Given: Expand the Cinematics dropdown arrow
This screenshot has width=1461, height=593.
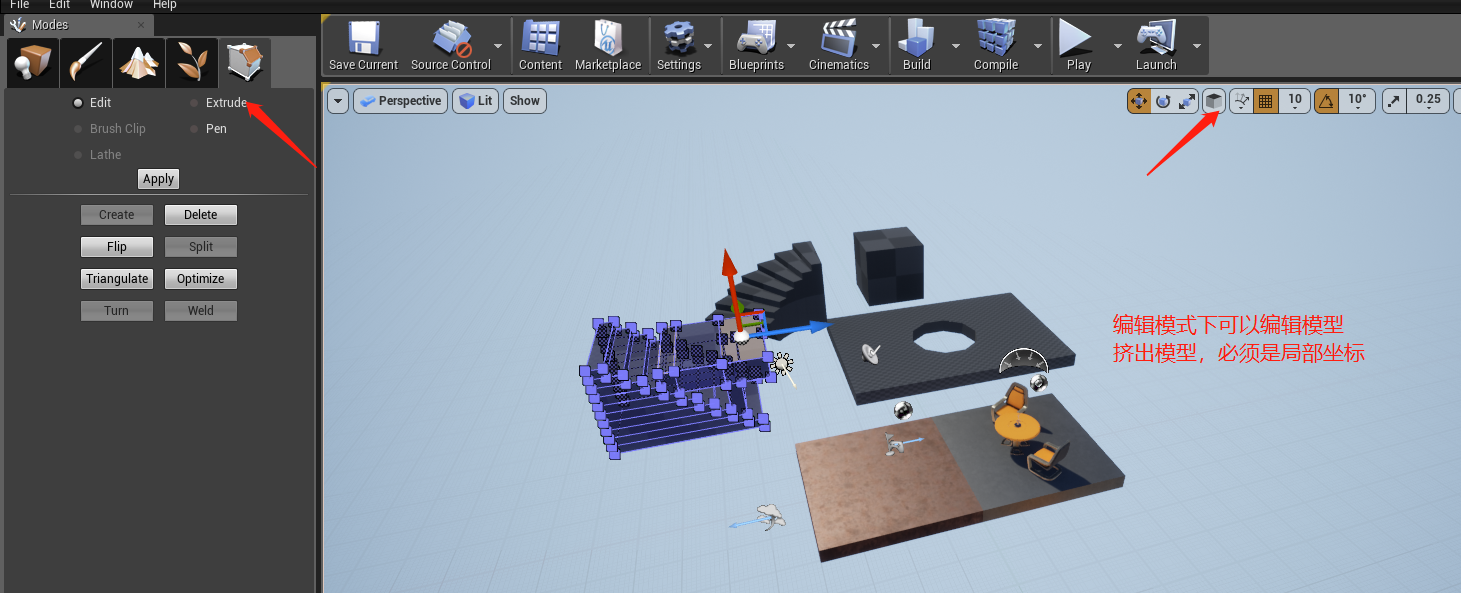Looking at the screenshot, I should point(877,46).
